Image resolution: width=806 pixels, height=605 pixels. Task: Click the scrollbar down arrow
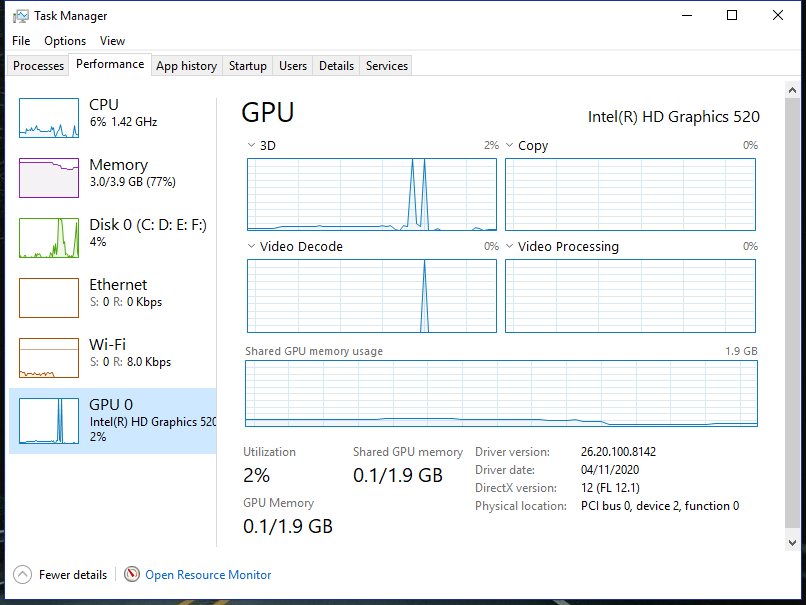pyautogui.click(x=792, y=543)
